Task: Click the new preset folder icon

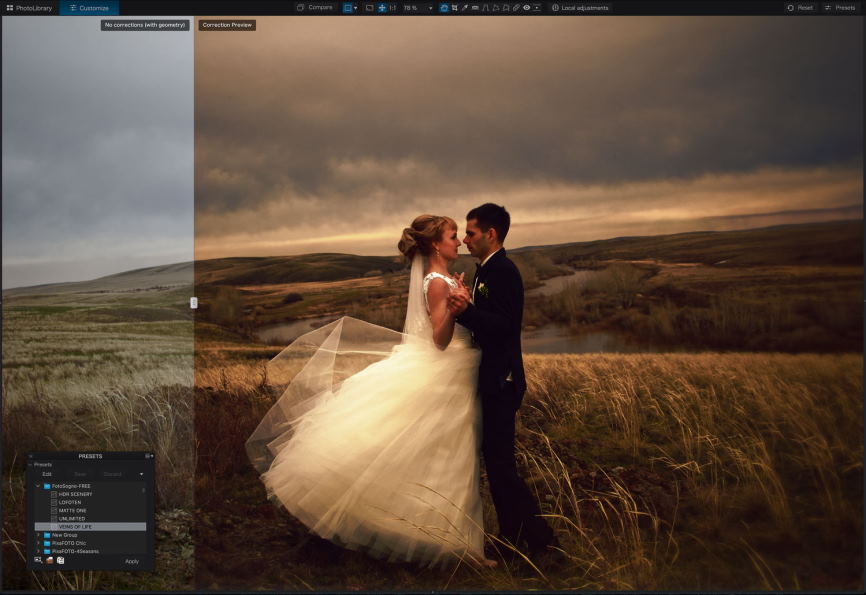Action: [49, 561]
